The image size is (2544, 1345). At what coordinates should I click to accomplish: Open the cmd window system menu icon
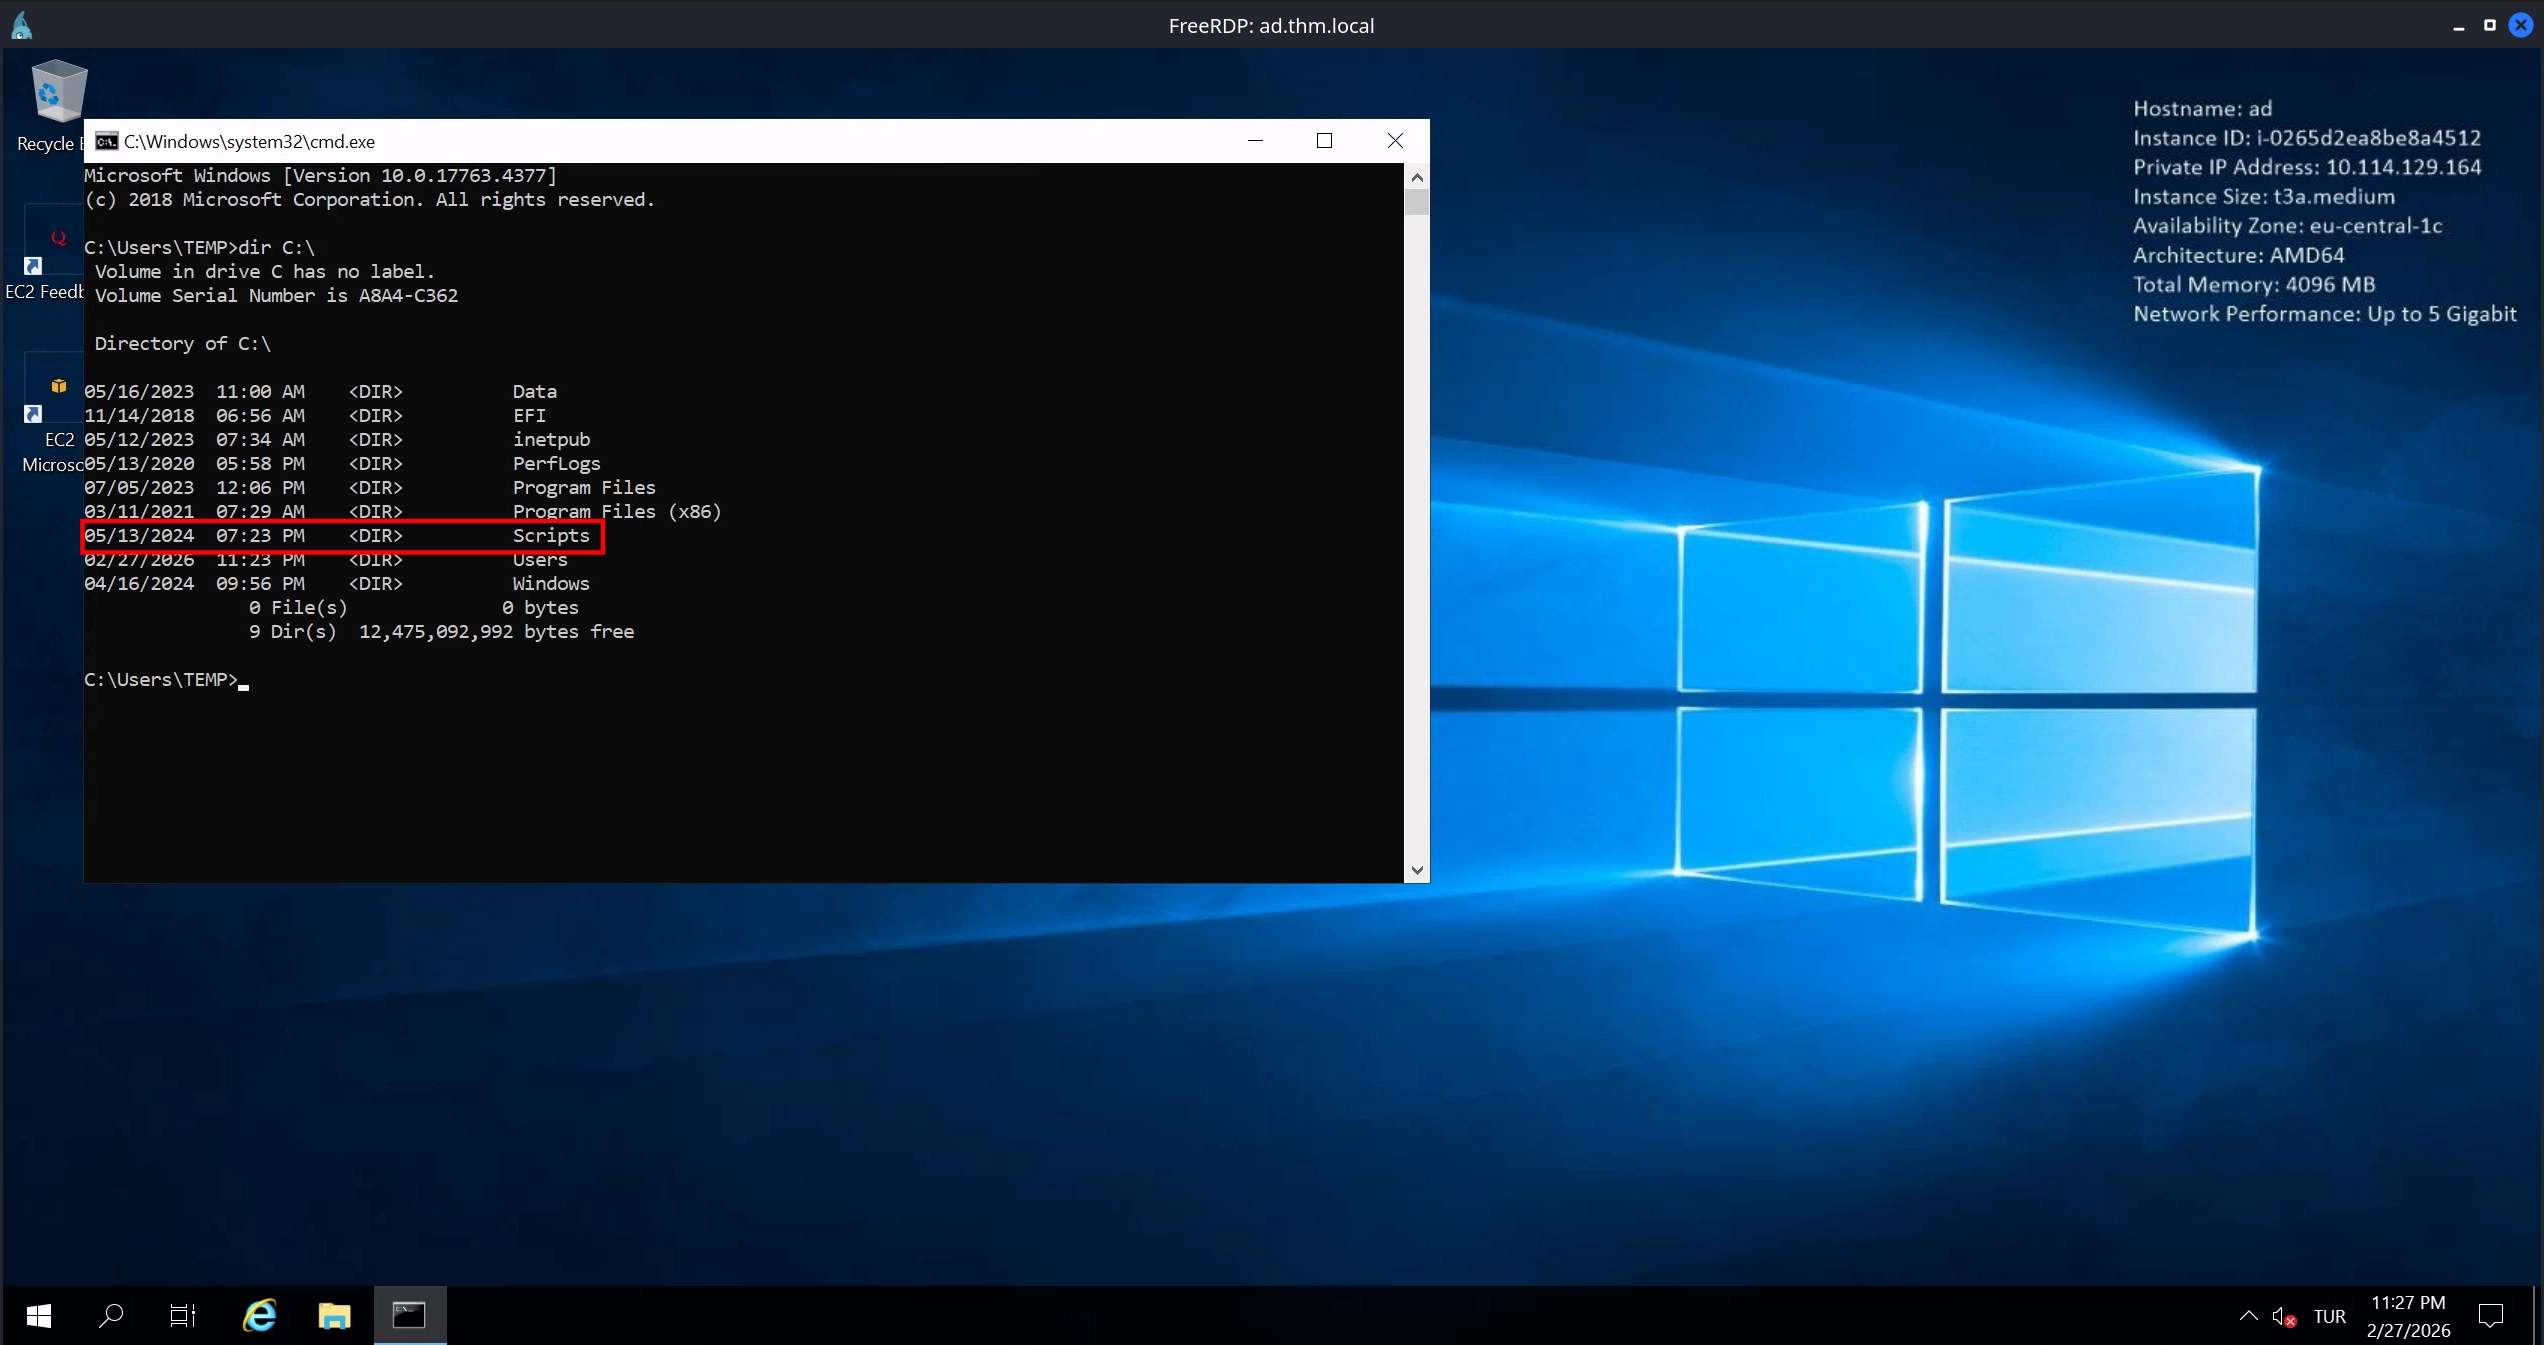click(x=106, y=141)
